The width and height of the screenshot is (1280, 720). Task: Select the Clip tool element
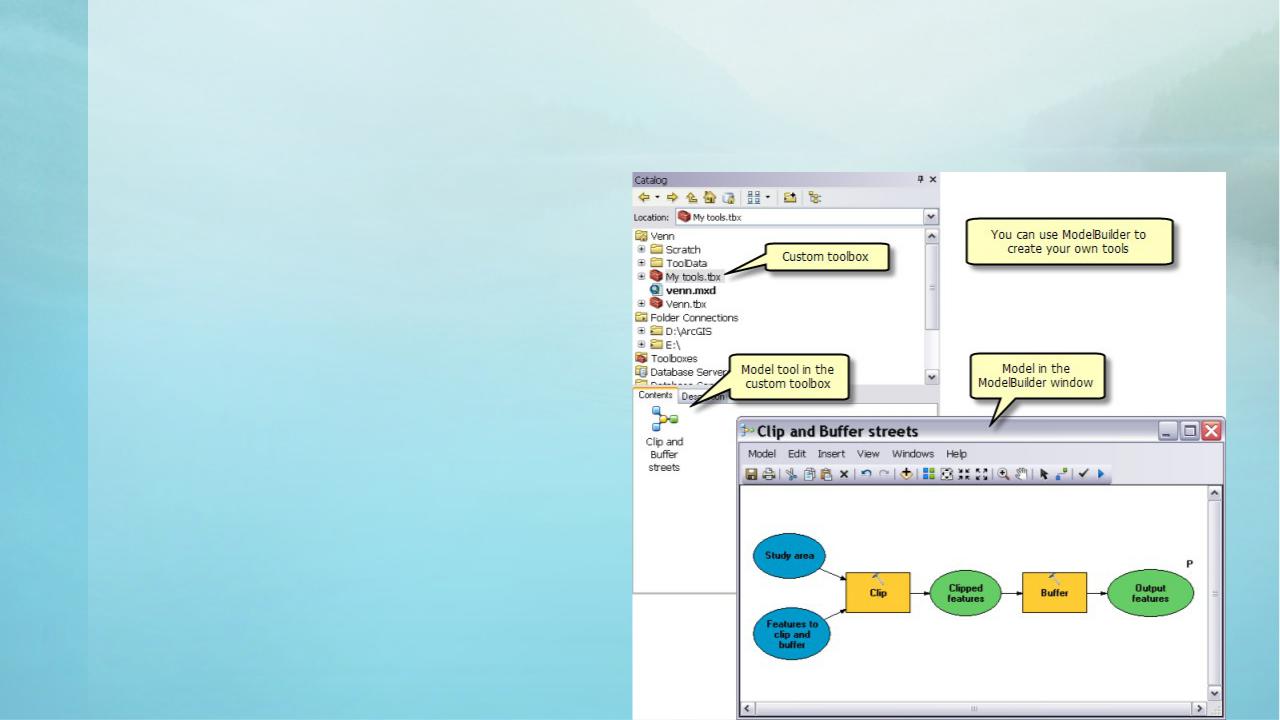point(878,592)
